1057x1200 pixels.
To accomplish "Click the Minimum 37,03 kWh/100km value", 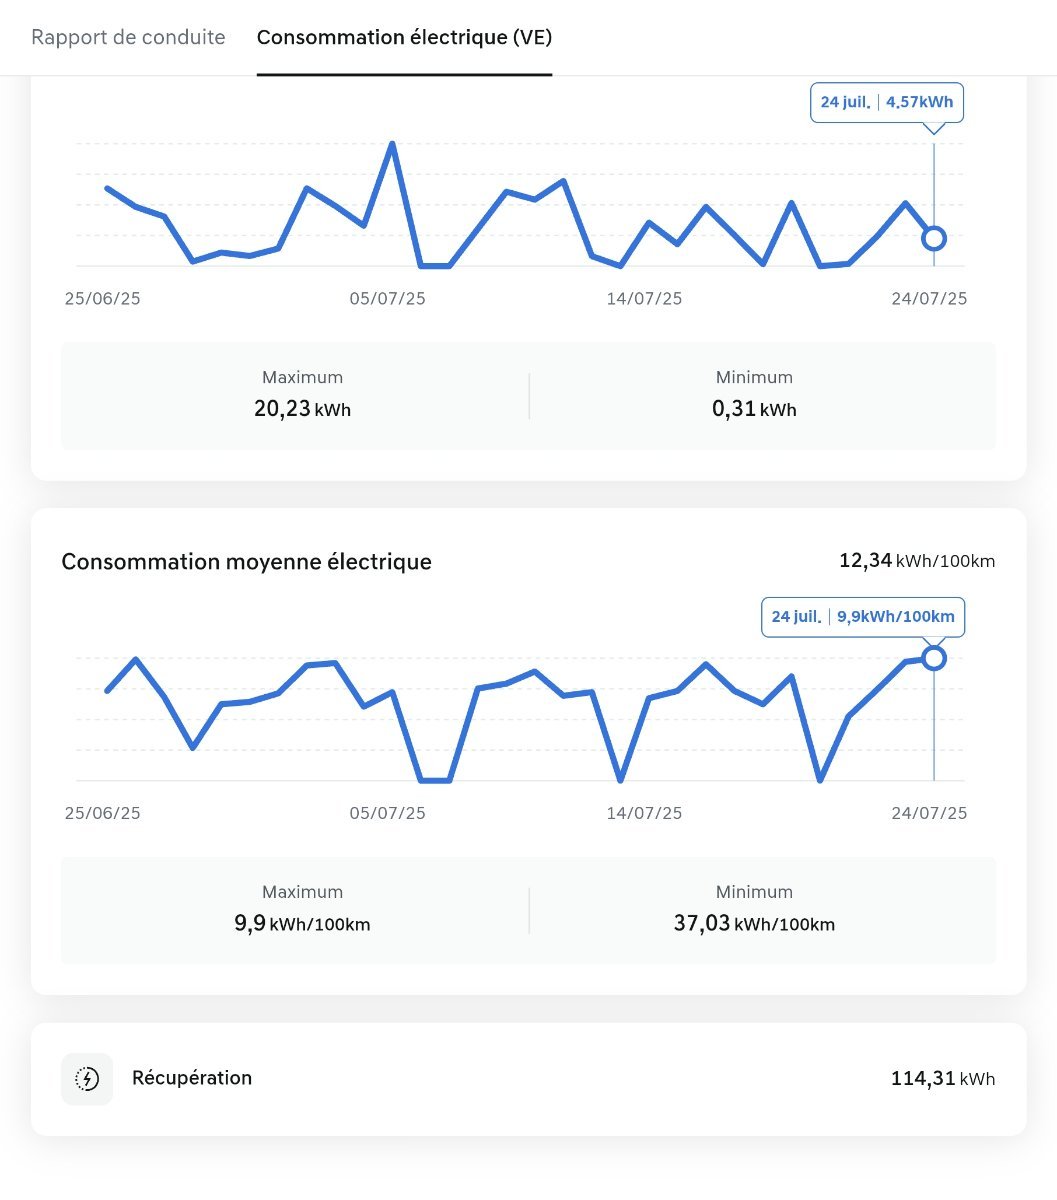I will coord(754,923).
